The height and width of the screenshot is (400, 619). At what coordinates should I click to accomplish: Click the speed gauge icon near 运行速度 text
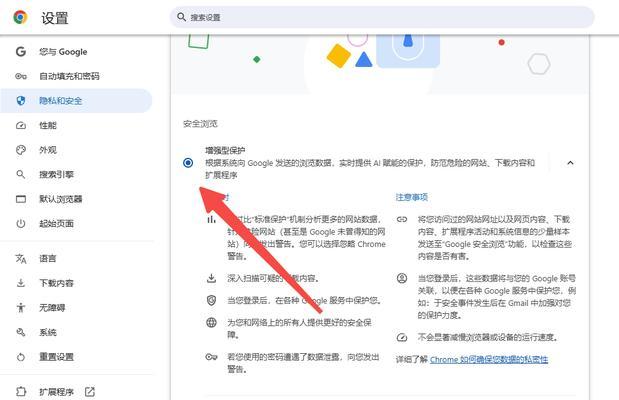click(x=402, y=337)
